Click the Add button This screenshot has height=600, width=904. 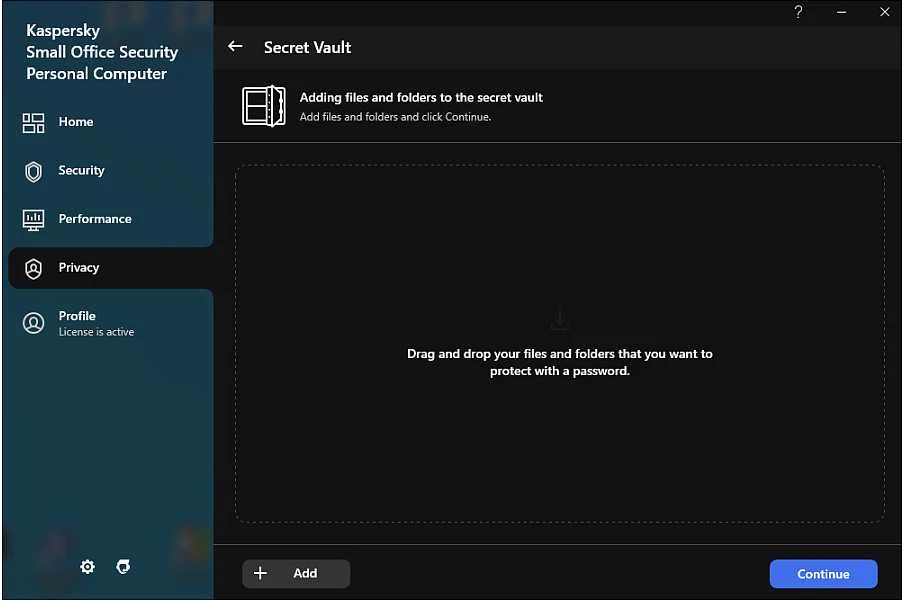click(x=296, y=573)
